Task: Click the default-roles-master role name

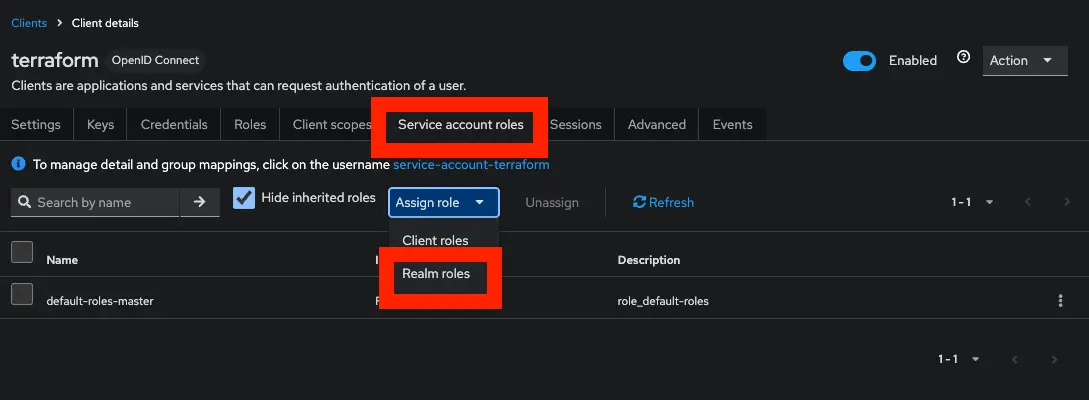Action: 100,301
